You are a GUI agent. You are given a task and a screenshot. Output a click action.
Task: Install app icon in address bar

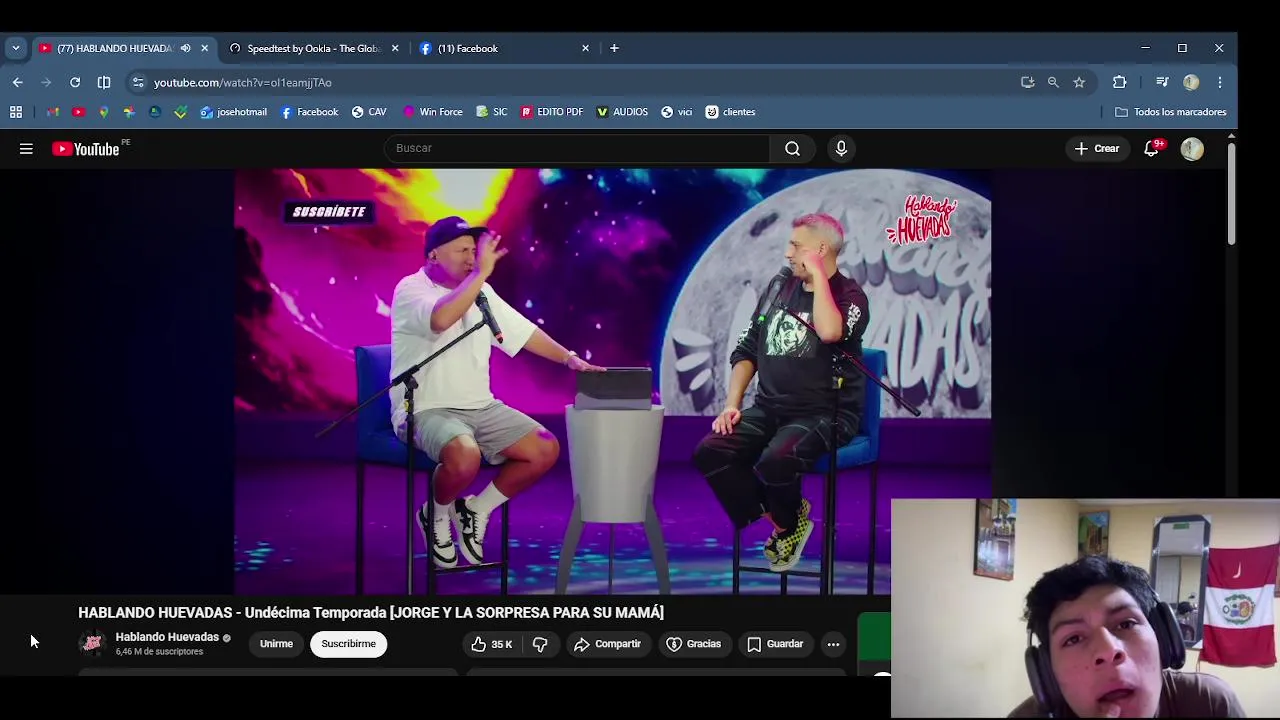pyautogui.click(x=1027, y=82)
